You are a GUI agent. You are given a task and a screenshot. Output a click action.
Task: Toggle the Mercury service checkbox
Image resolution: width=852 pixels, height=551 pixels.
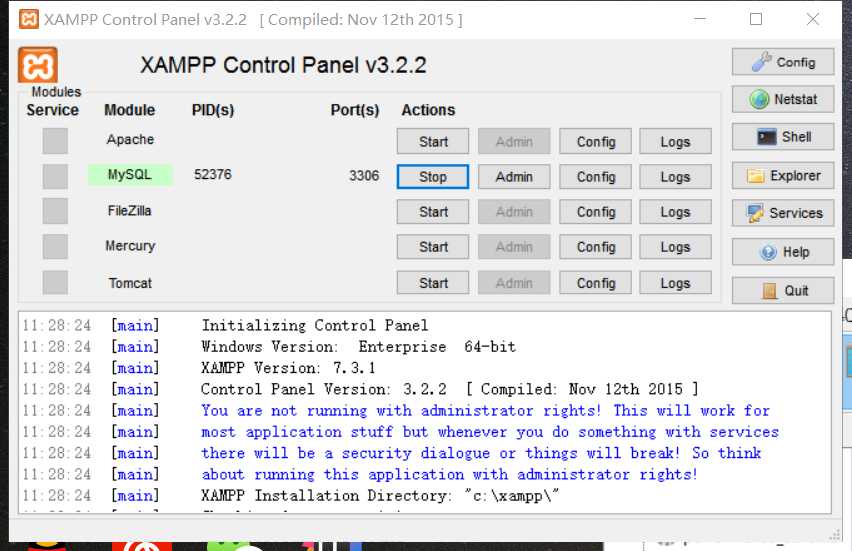[55, 247]
